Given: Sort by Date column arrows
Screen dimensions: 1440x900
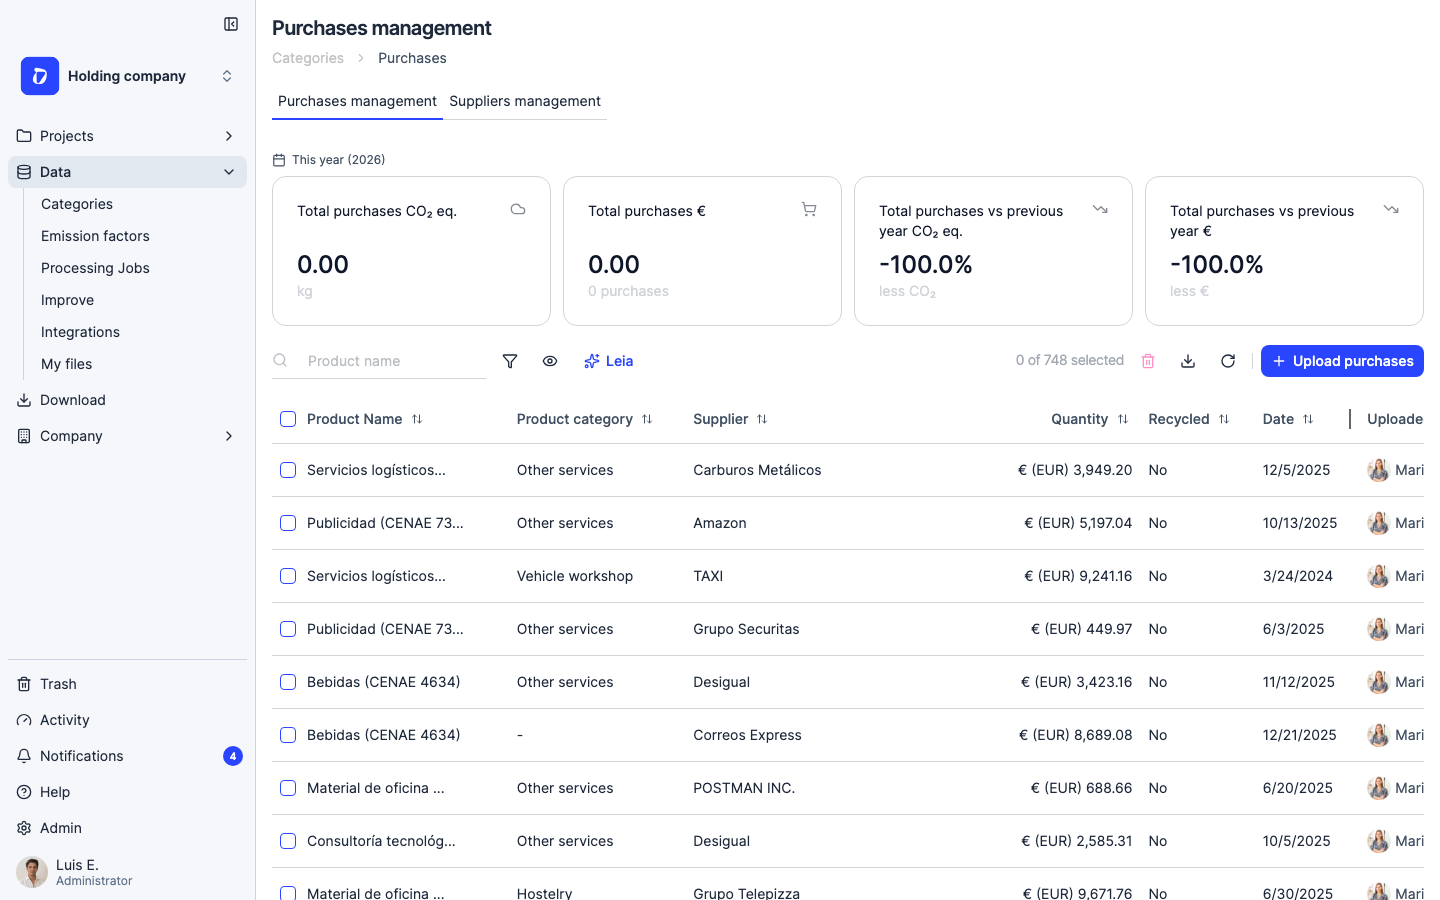Looking at the screenshot, I should point(1308,419).
